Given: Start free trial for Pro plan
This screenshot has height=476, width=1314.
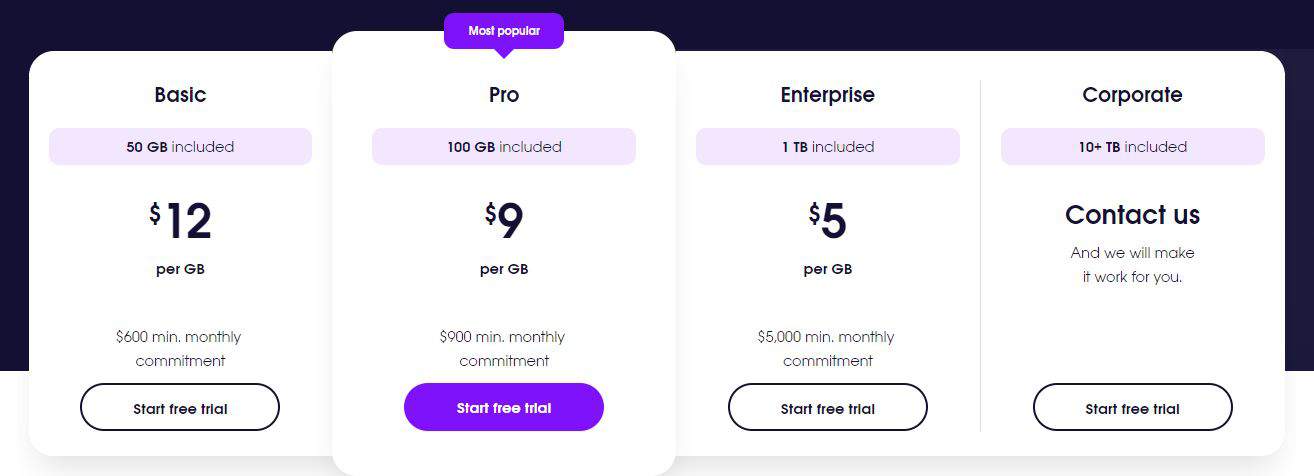Looking at the screenshot, I should [504, 407].
